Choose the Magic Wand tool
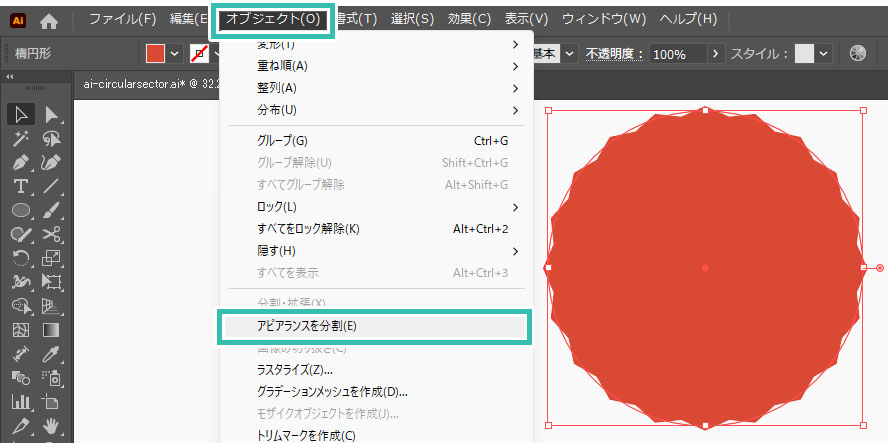888x443 pixels. tap(21, 138)
